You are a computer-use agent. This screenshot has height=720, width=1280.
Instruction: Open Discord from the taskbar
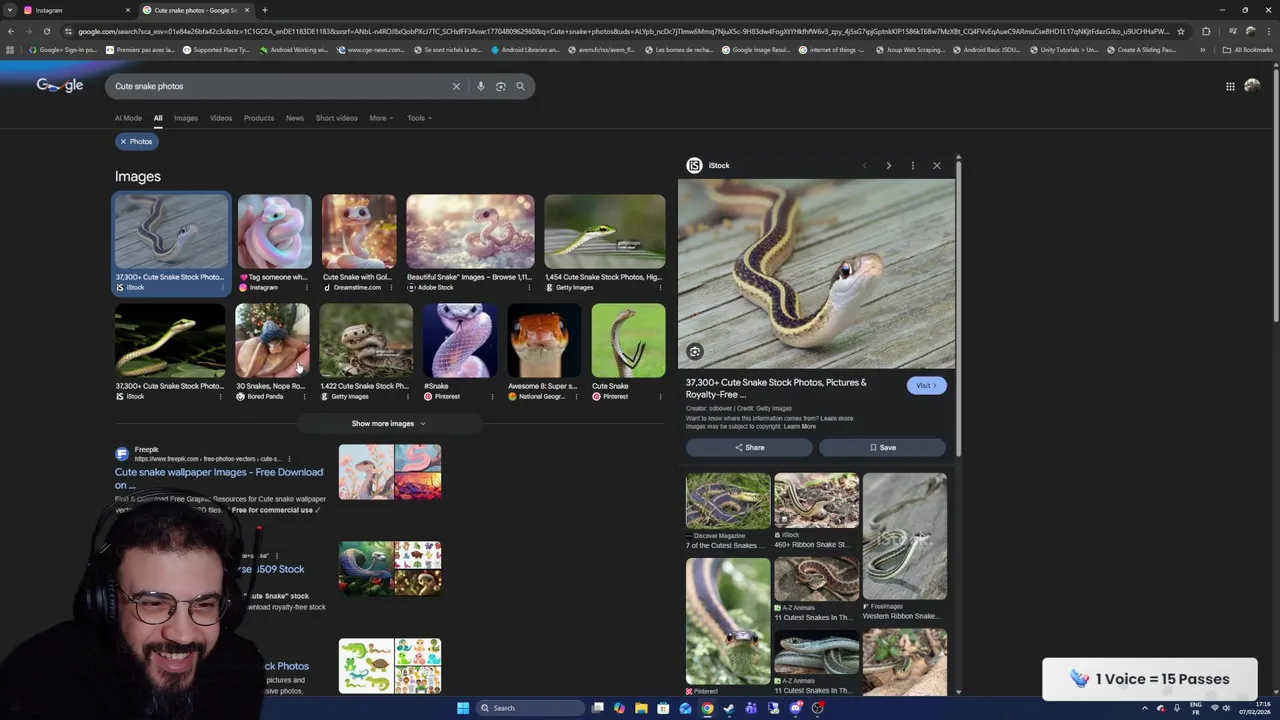(x=795, y=708)
